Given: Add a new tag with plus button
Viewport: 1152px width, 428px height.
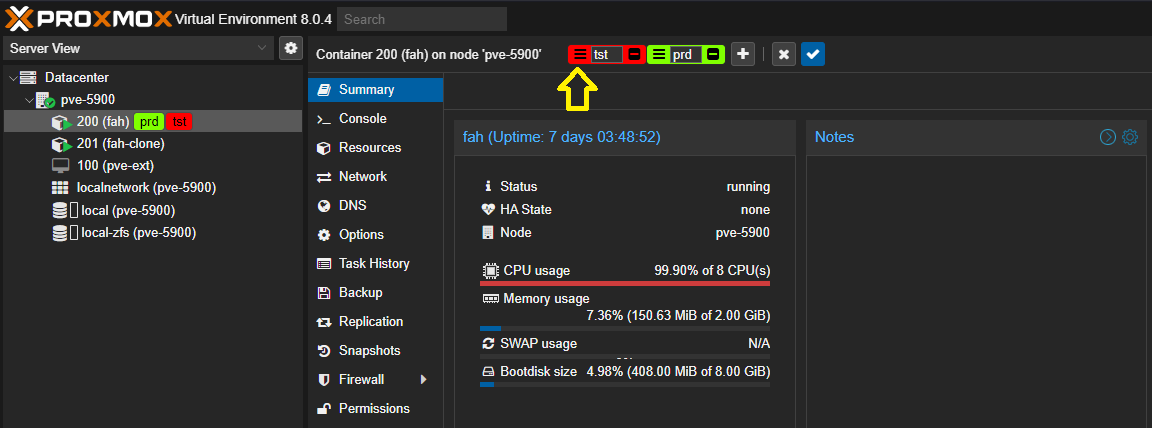Looking at the screenshot, I should [x=743, y=54].
